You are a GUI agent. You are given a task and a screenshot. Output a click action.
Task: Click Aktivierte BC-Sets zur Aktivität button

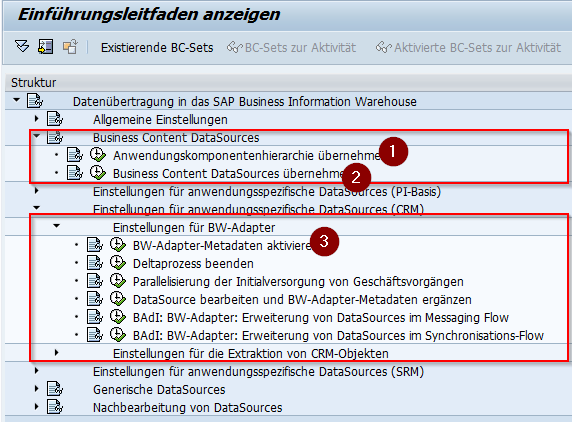(468, 48)
